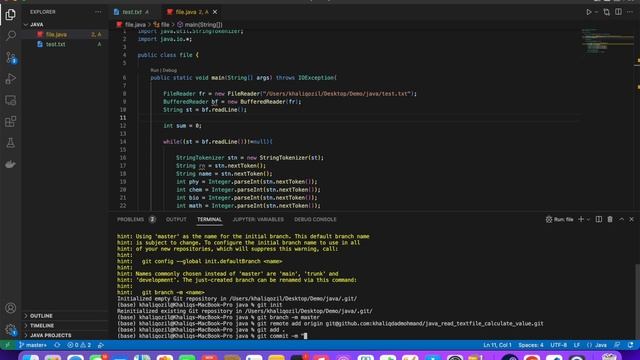Click the feedback icon in status bar
Image resolution: width=640 pixels, height=360 pixels.
tap(617, 345)
